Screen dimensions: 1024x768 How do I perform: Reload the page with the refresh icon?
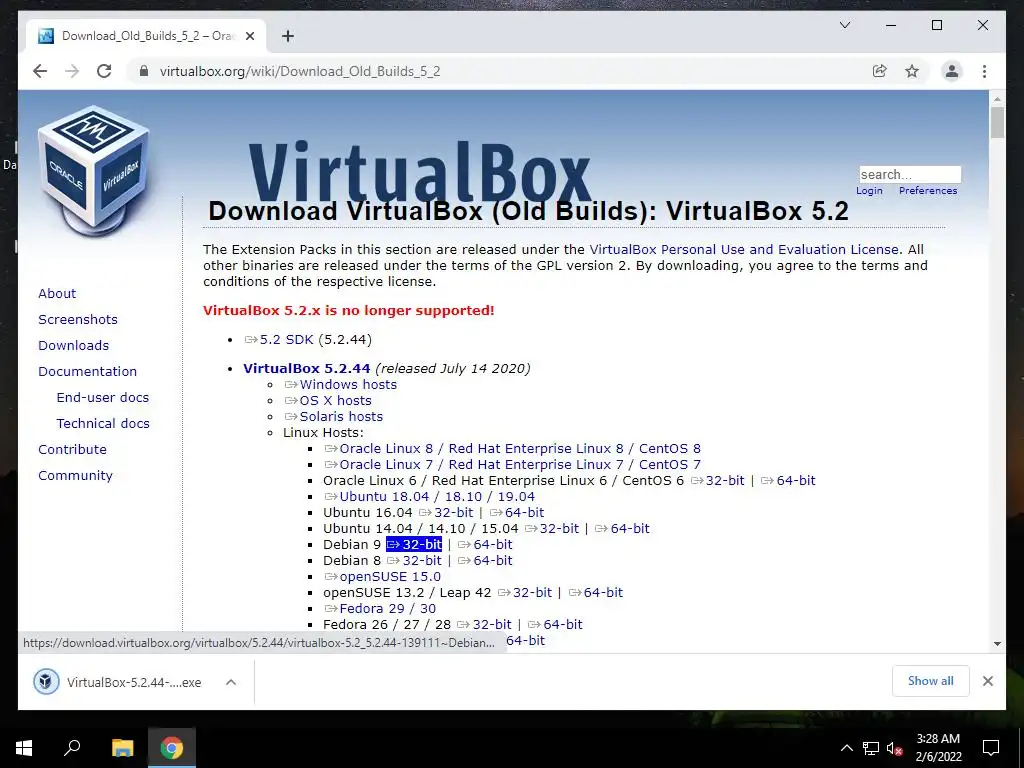[104, 71]
